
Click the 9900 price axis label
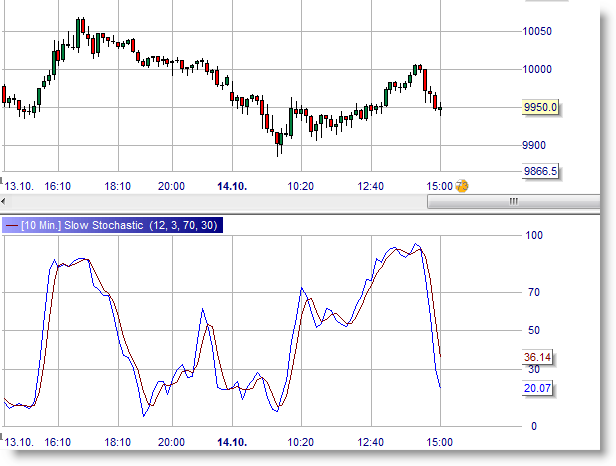tap(534, 145)
